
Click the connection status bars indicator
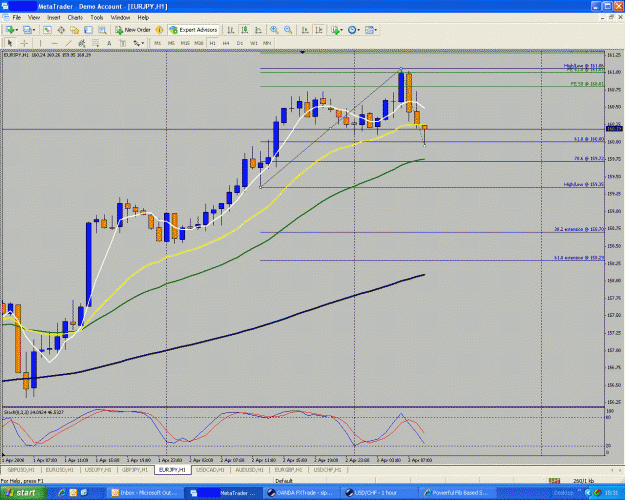pyautogui.click(x=554, y=481)
